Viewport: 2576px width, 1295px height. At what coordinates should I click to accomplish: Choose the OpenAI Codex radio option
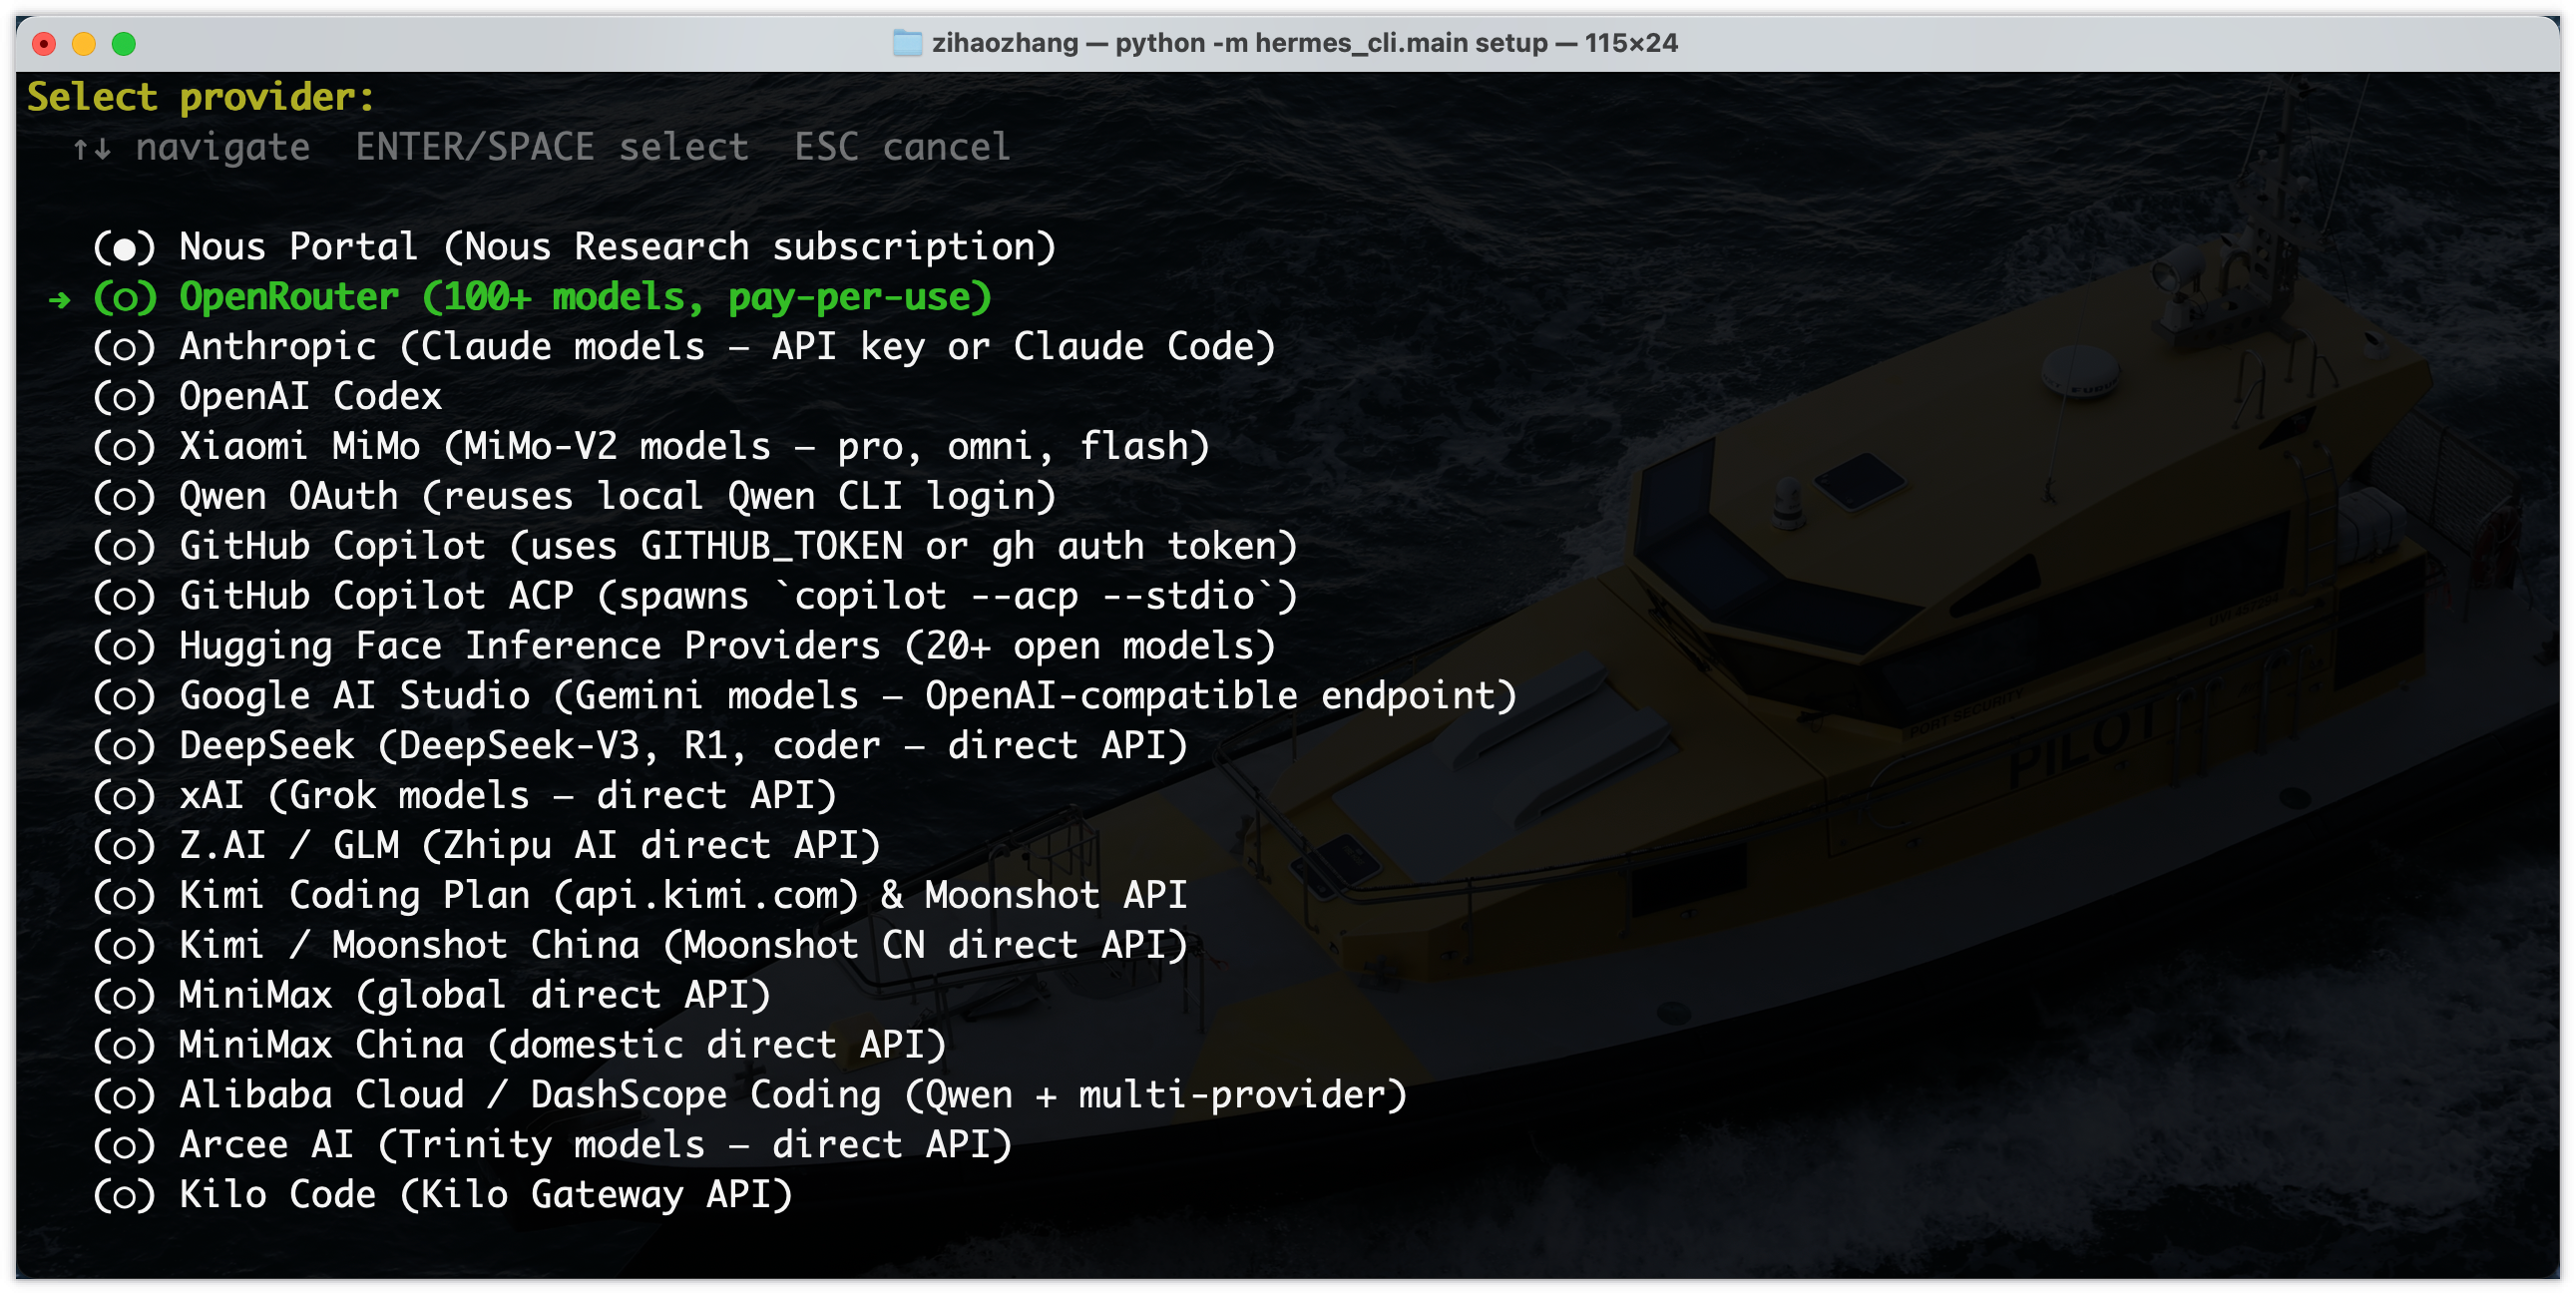point(124,398)
